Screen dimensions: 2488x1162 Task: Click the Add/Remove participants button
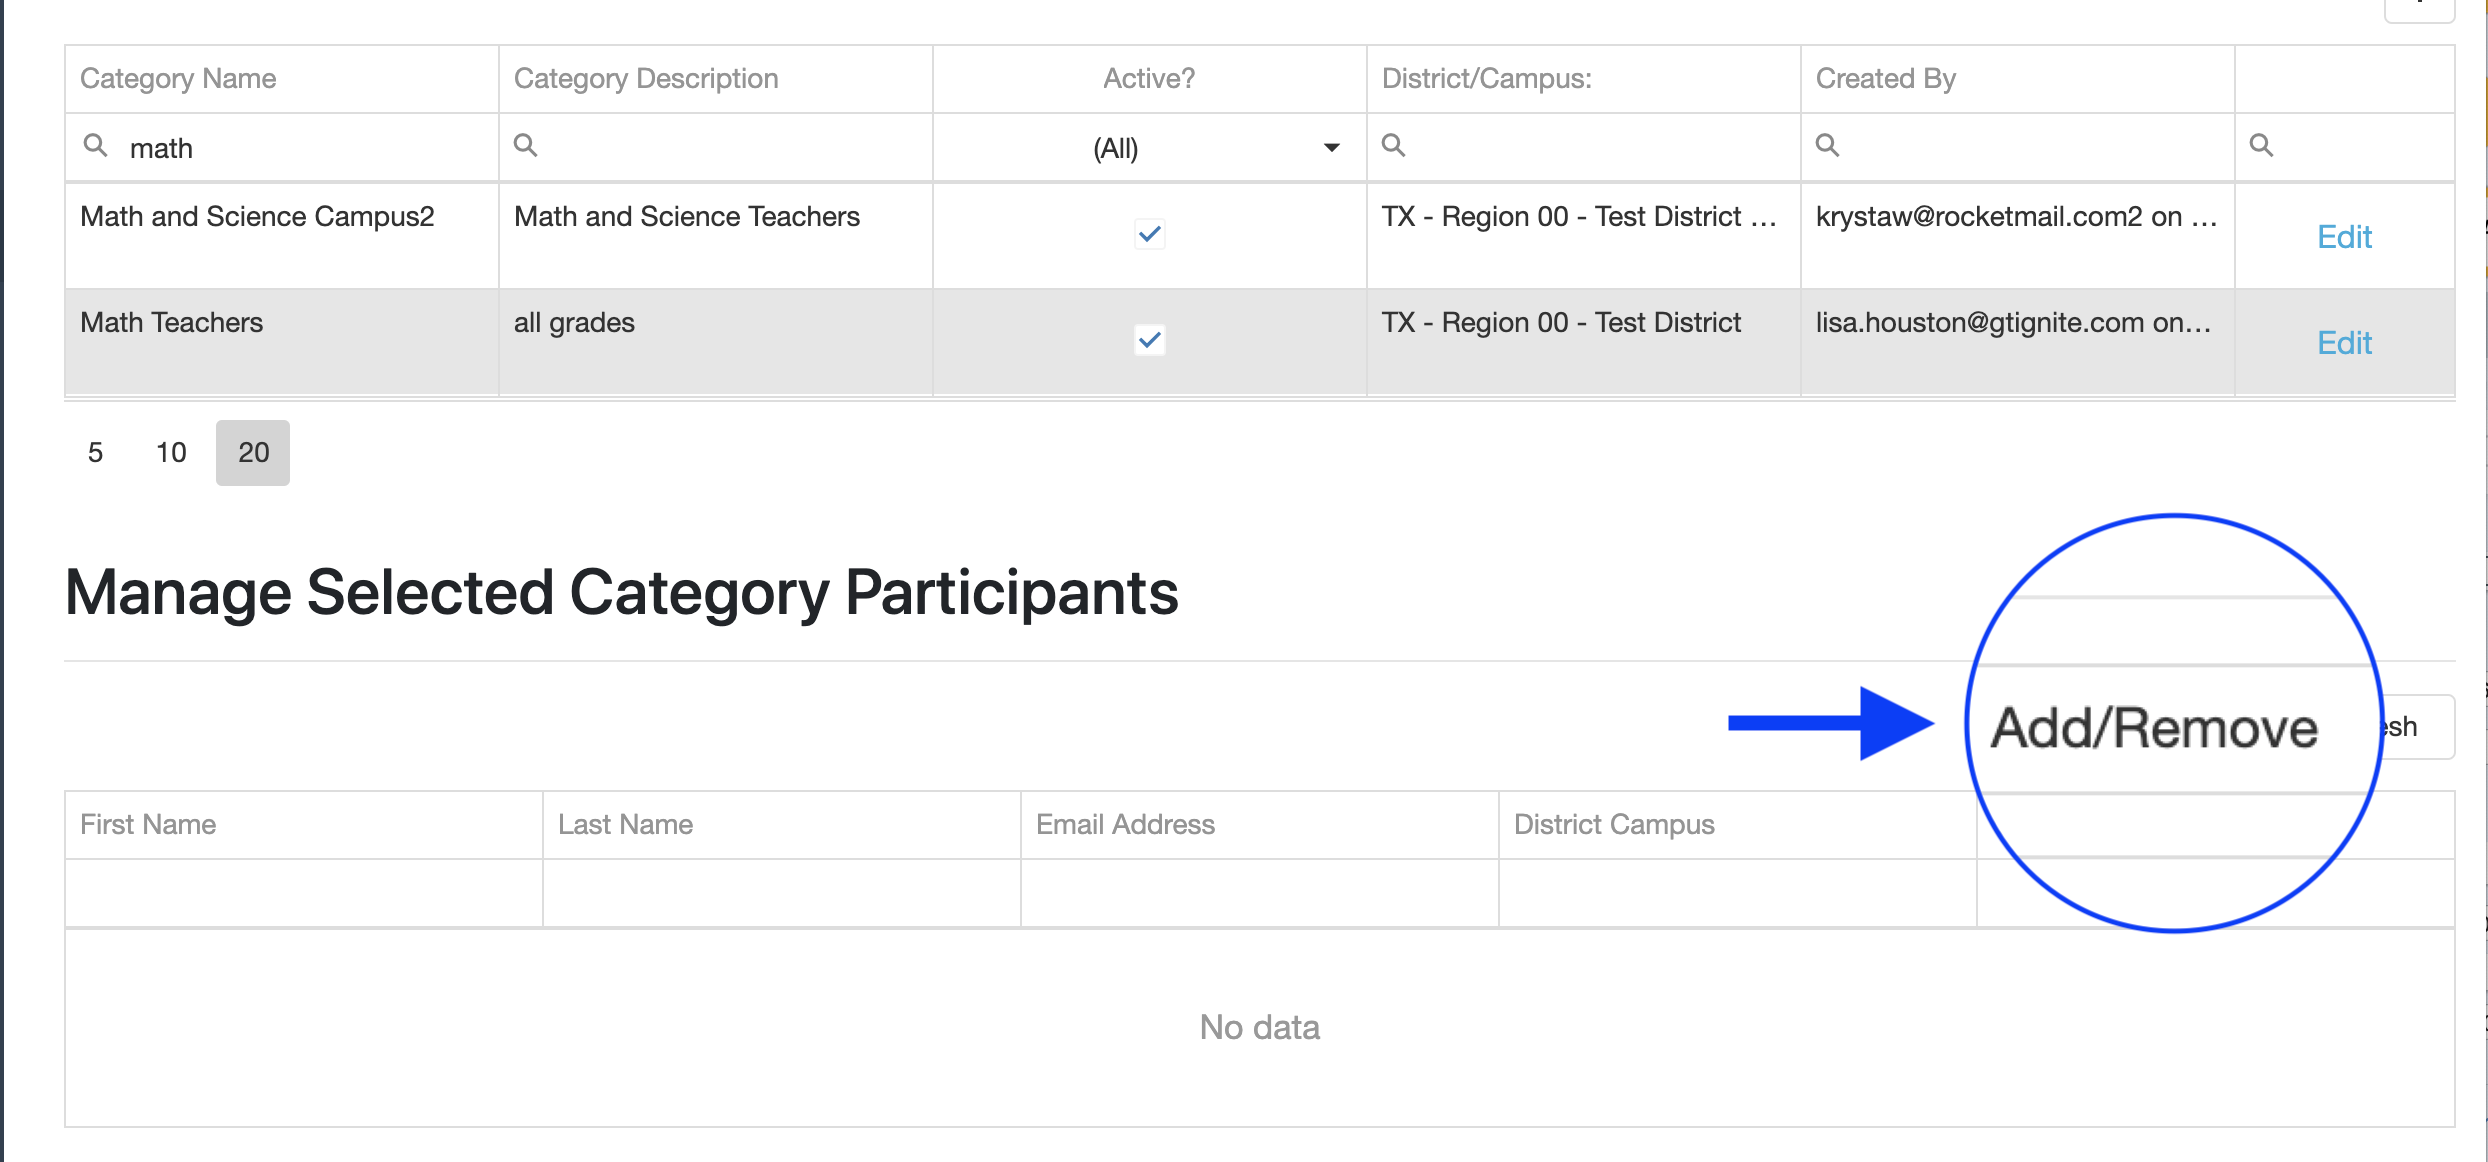pos(2154,727)
